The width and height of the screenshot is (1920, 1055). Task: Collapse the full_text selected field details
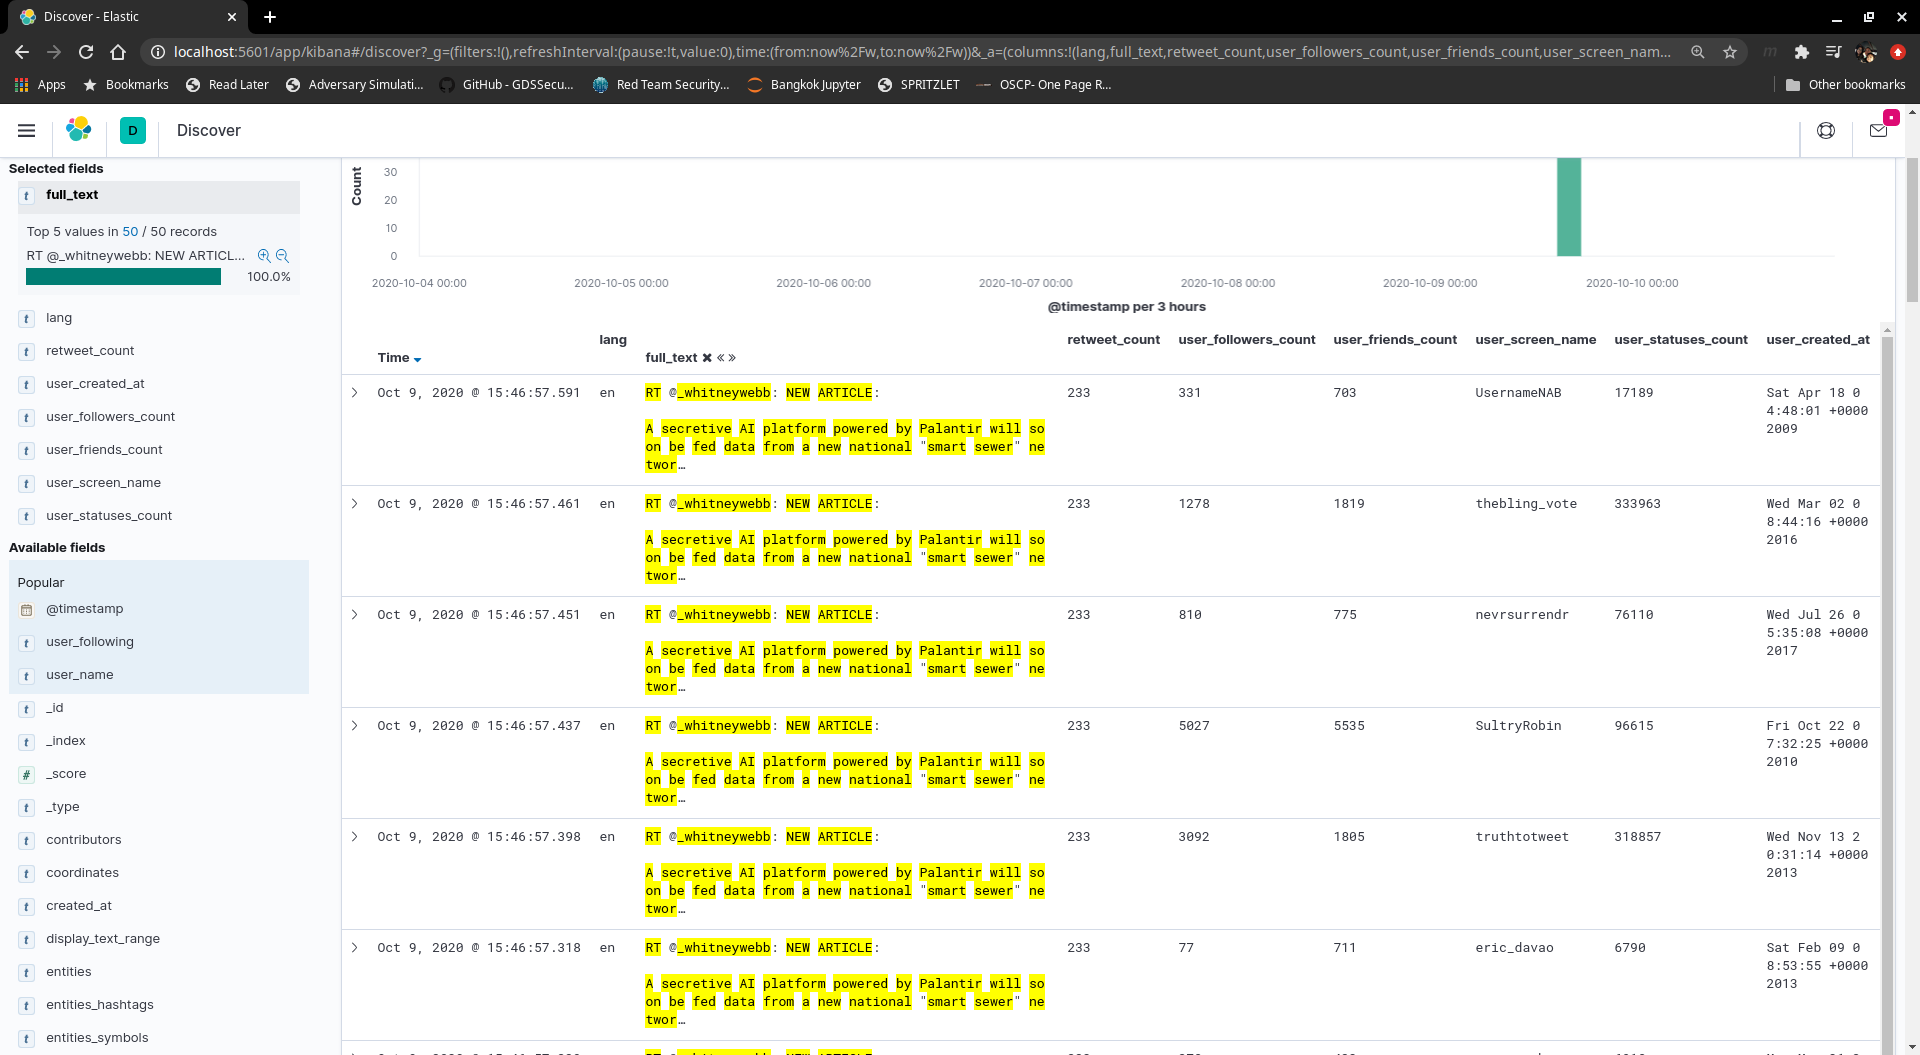(x=159, y=196)
